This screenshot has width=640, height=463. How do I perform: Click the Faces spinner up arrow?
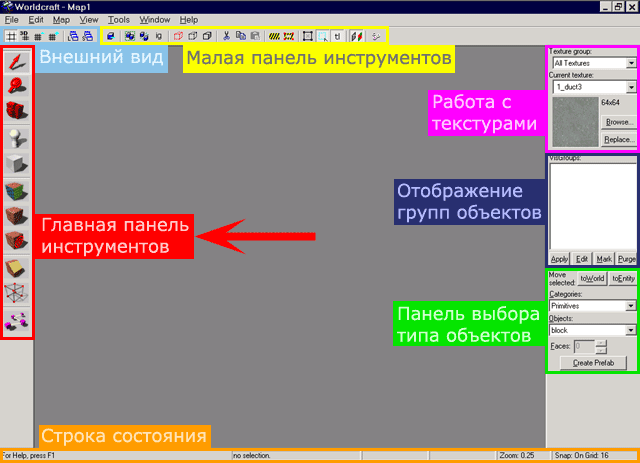click(x=601, y=343)
